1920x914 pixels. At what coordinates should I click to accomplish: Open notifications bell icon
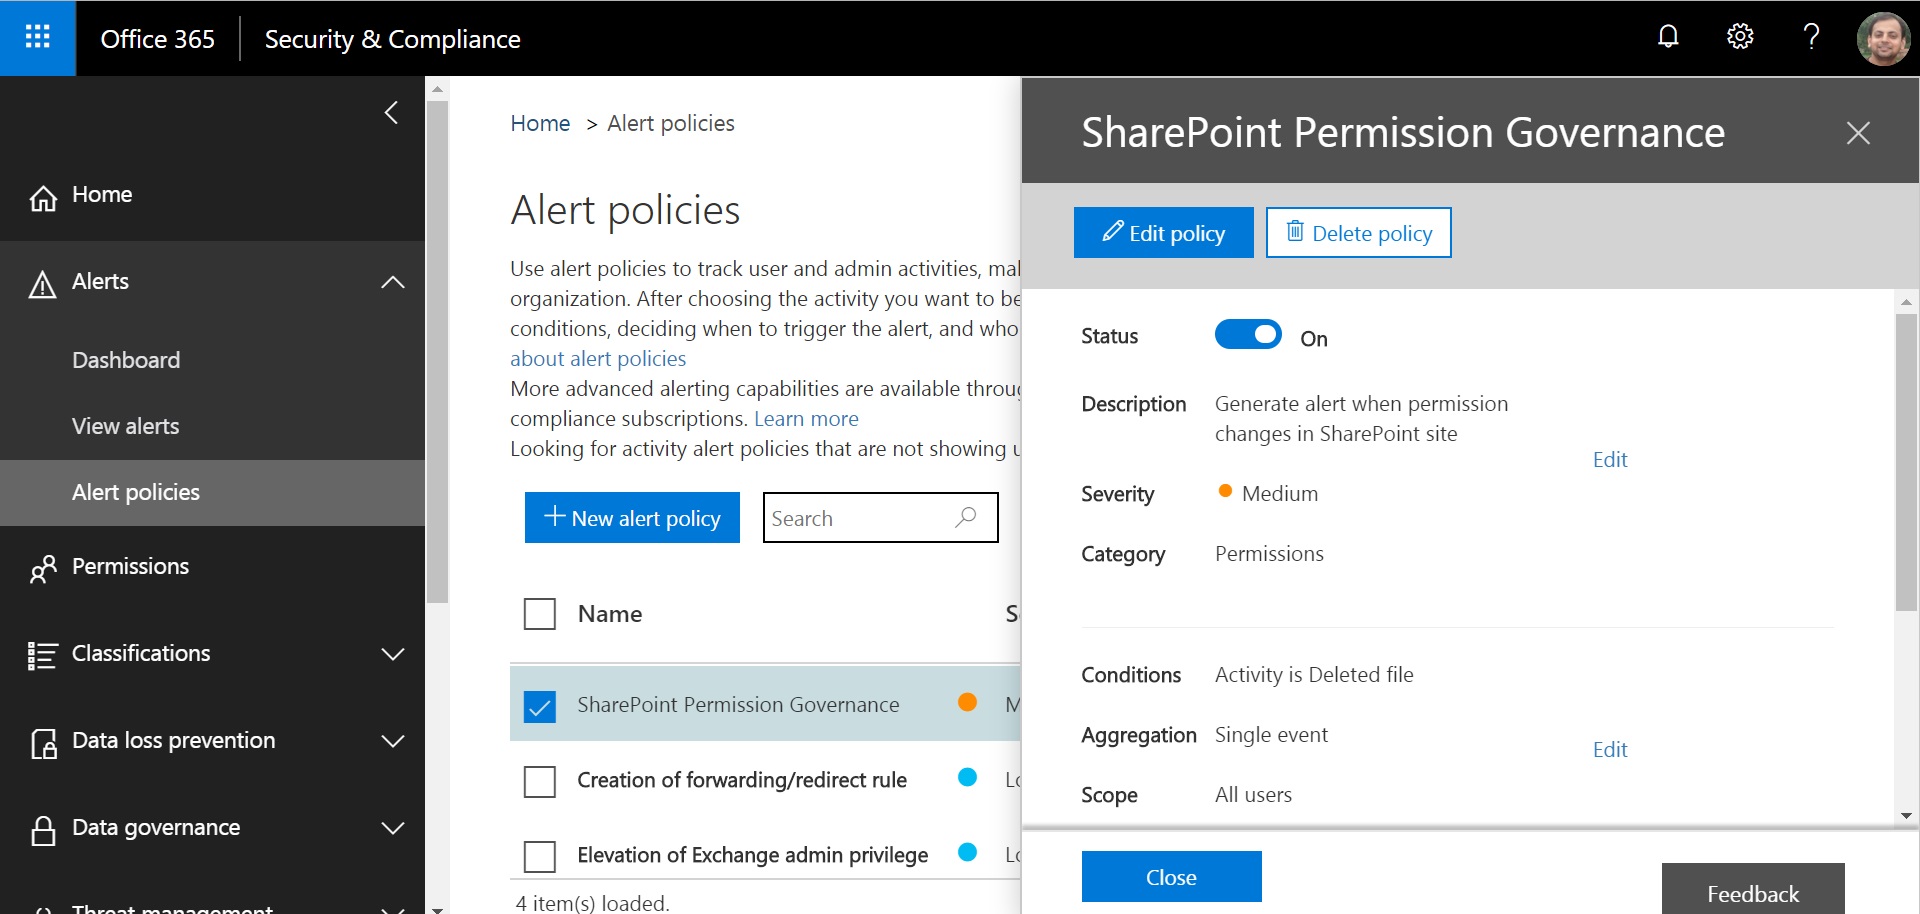pos(1668,37)
